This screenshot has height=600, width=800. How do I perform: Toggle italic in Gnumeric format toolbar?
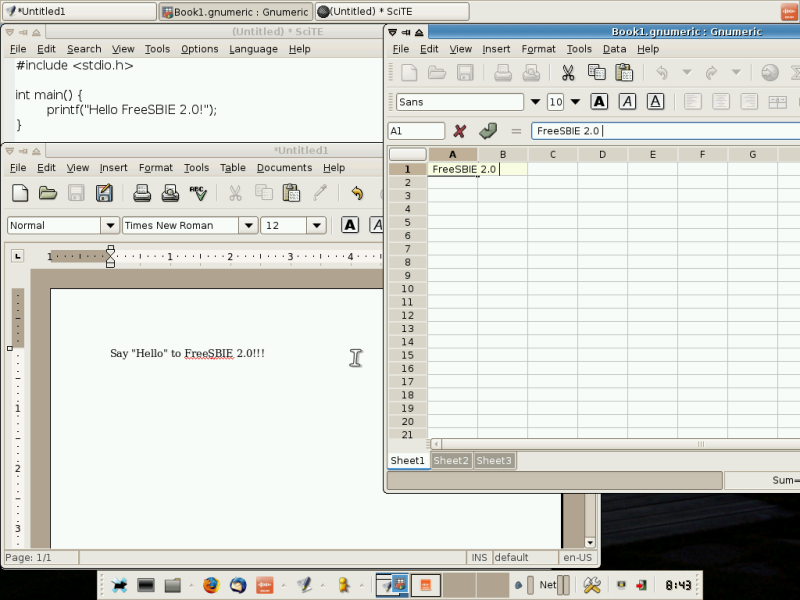coord(627,102)
